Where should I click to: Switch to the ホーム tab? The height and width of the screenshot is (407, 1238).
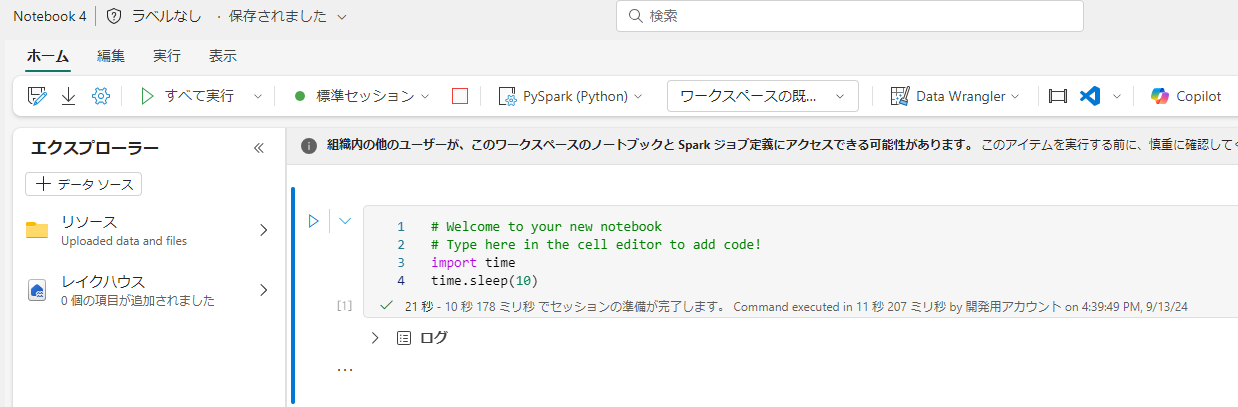click(x=48, y=56)
